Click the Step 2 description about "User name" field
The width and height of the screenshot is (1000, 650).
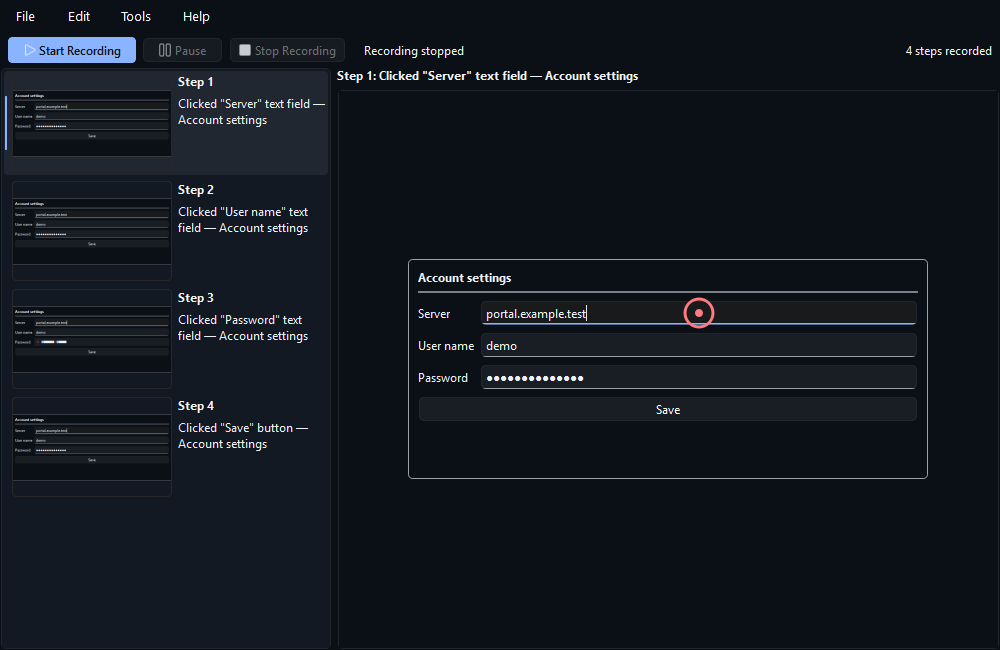click(x=243, y=220)
